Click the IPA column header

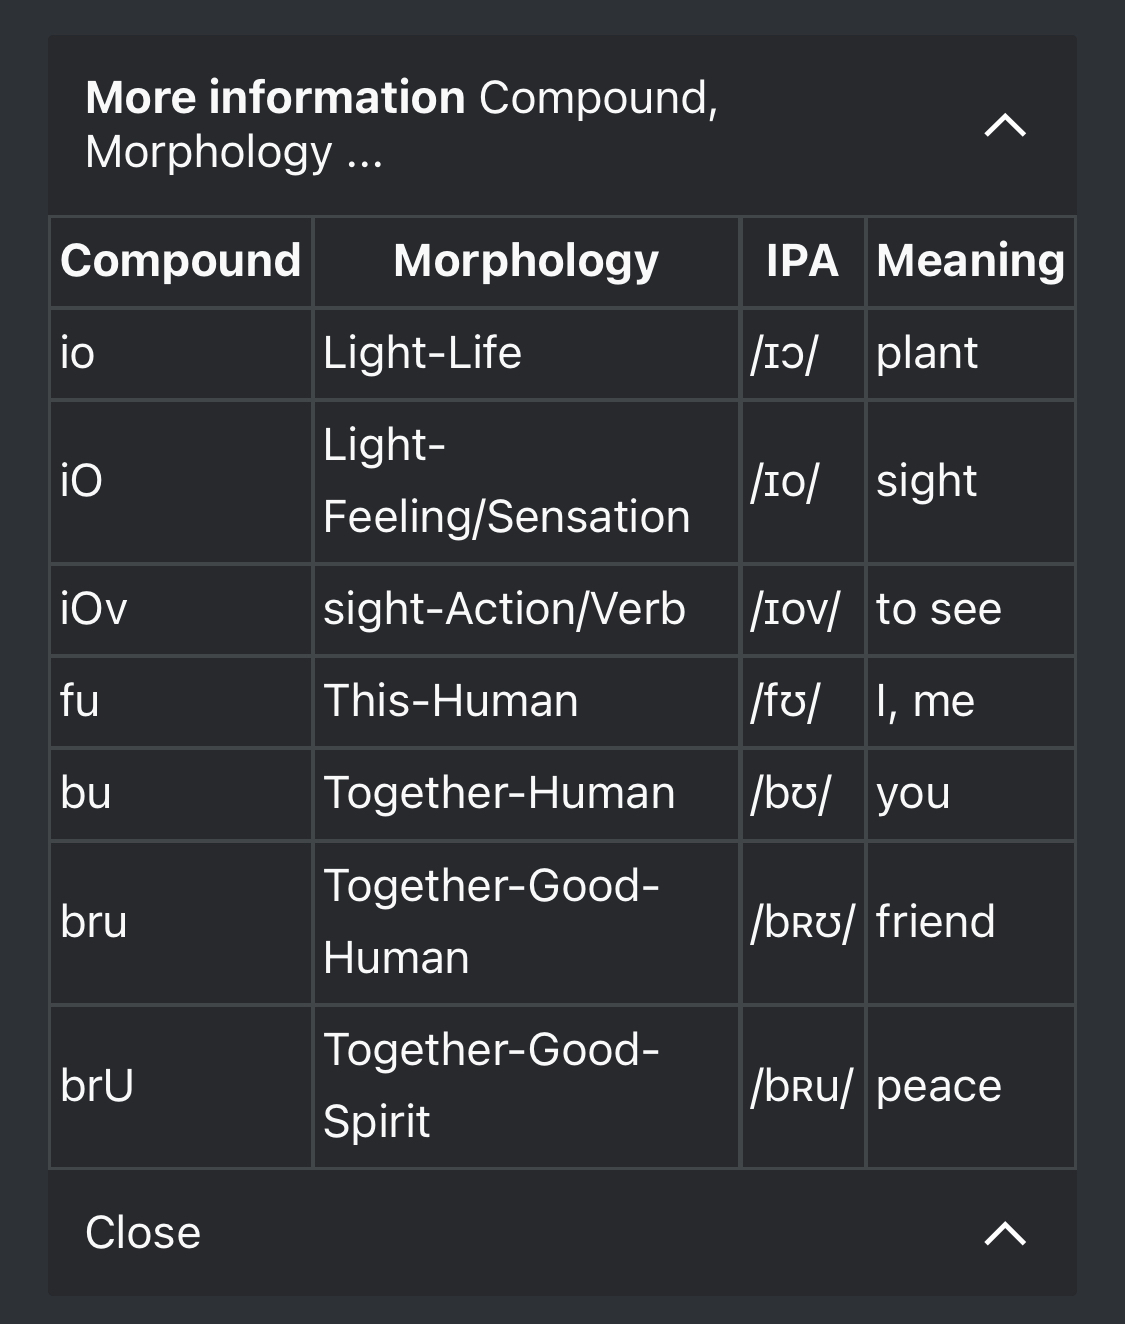coord(802,261)
